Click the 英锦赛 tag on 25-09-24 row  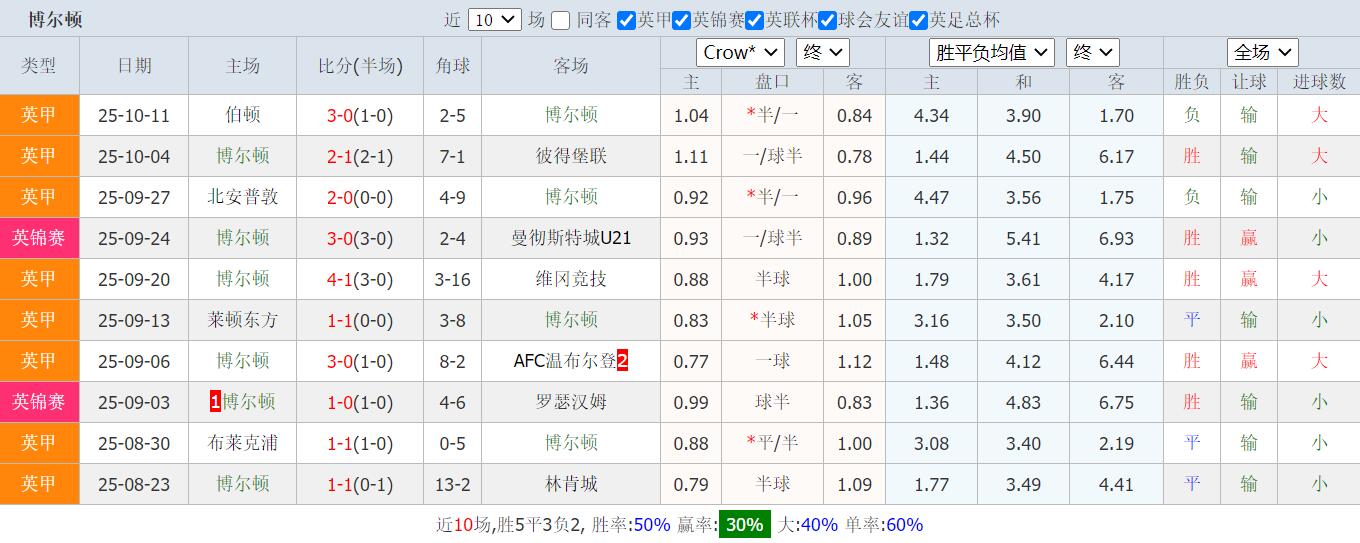[39, 238]
